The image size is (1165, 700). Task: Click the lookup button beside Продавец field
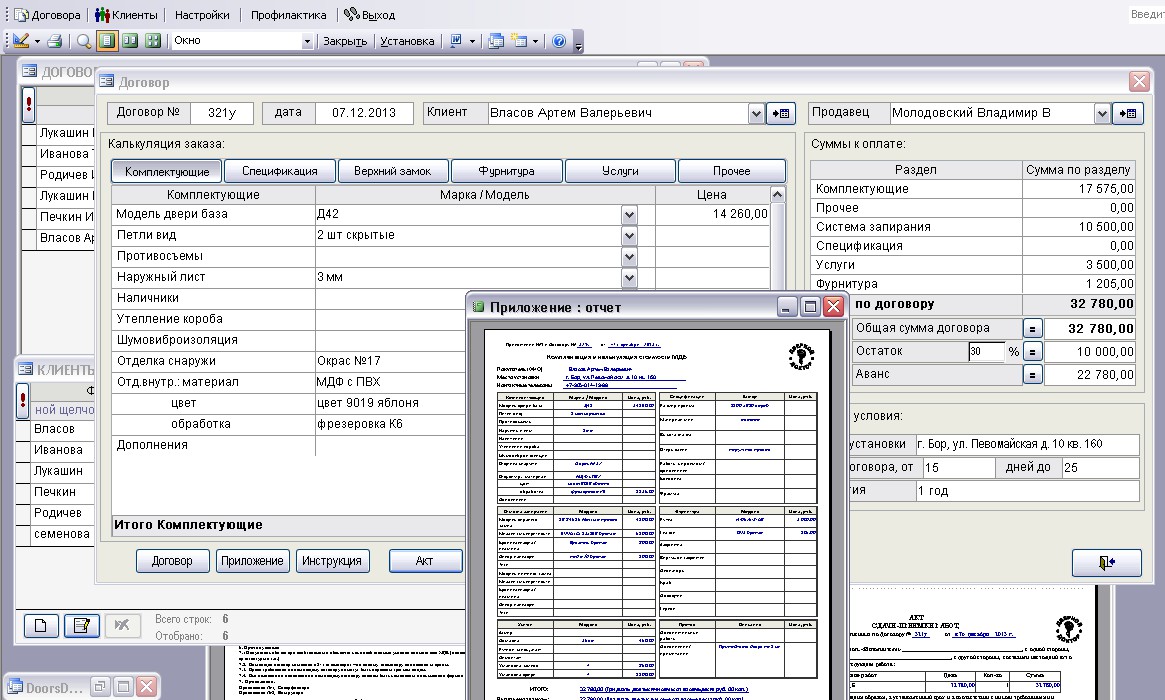coord(1130,114)
